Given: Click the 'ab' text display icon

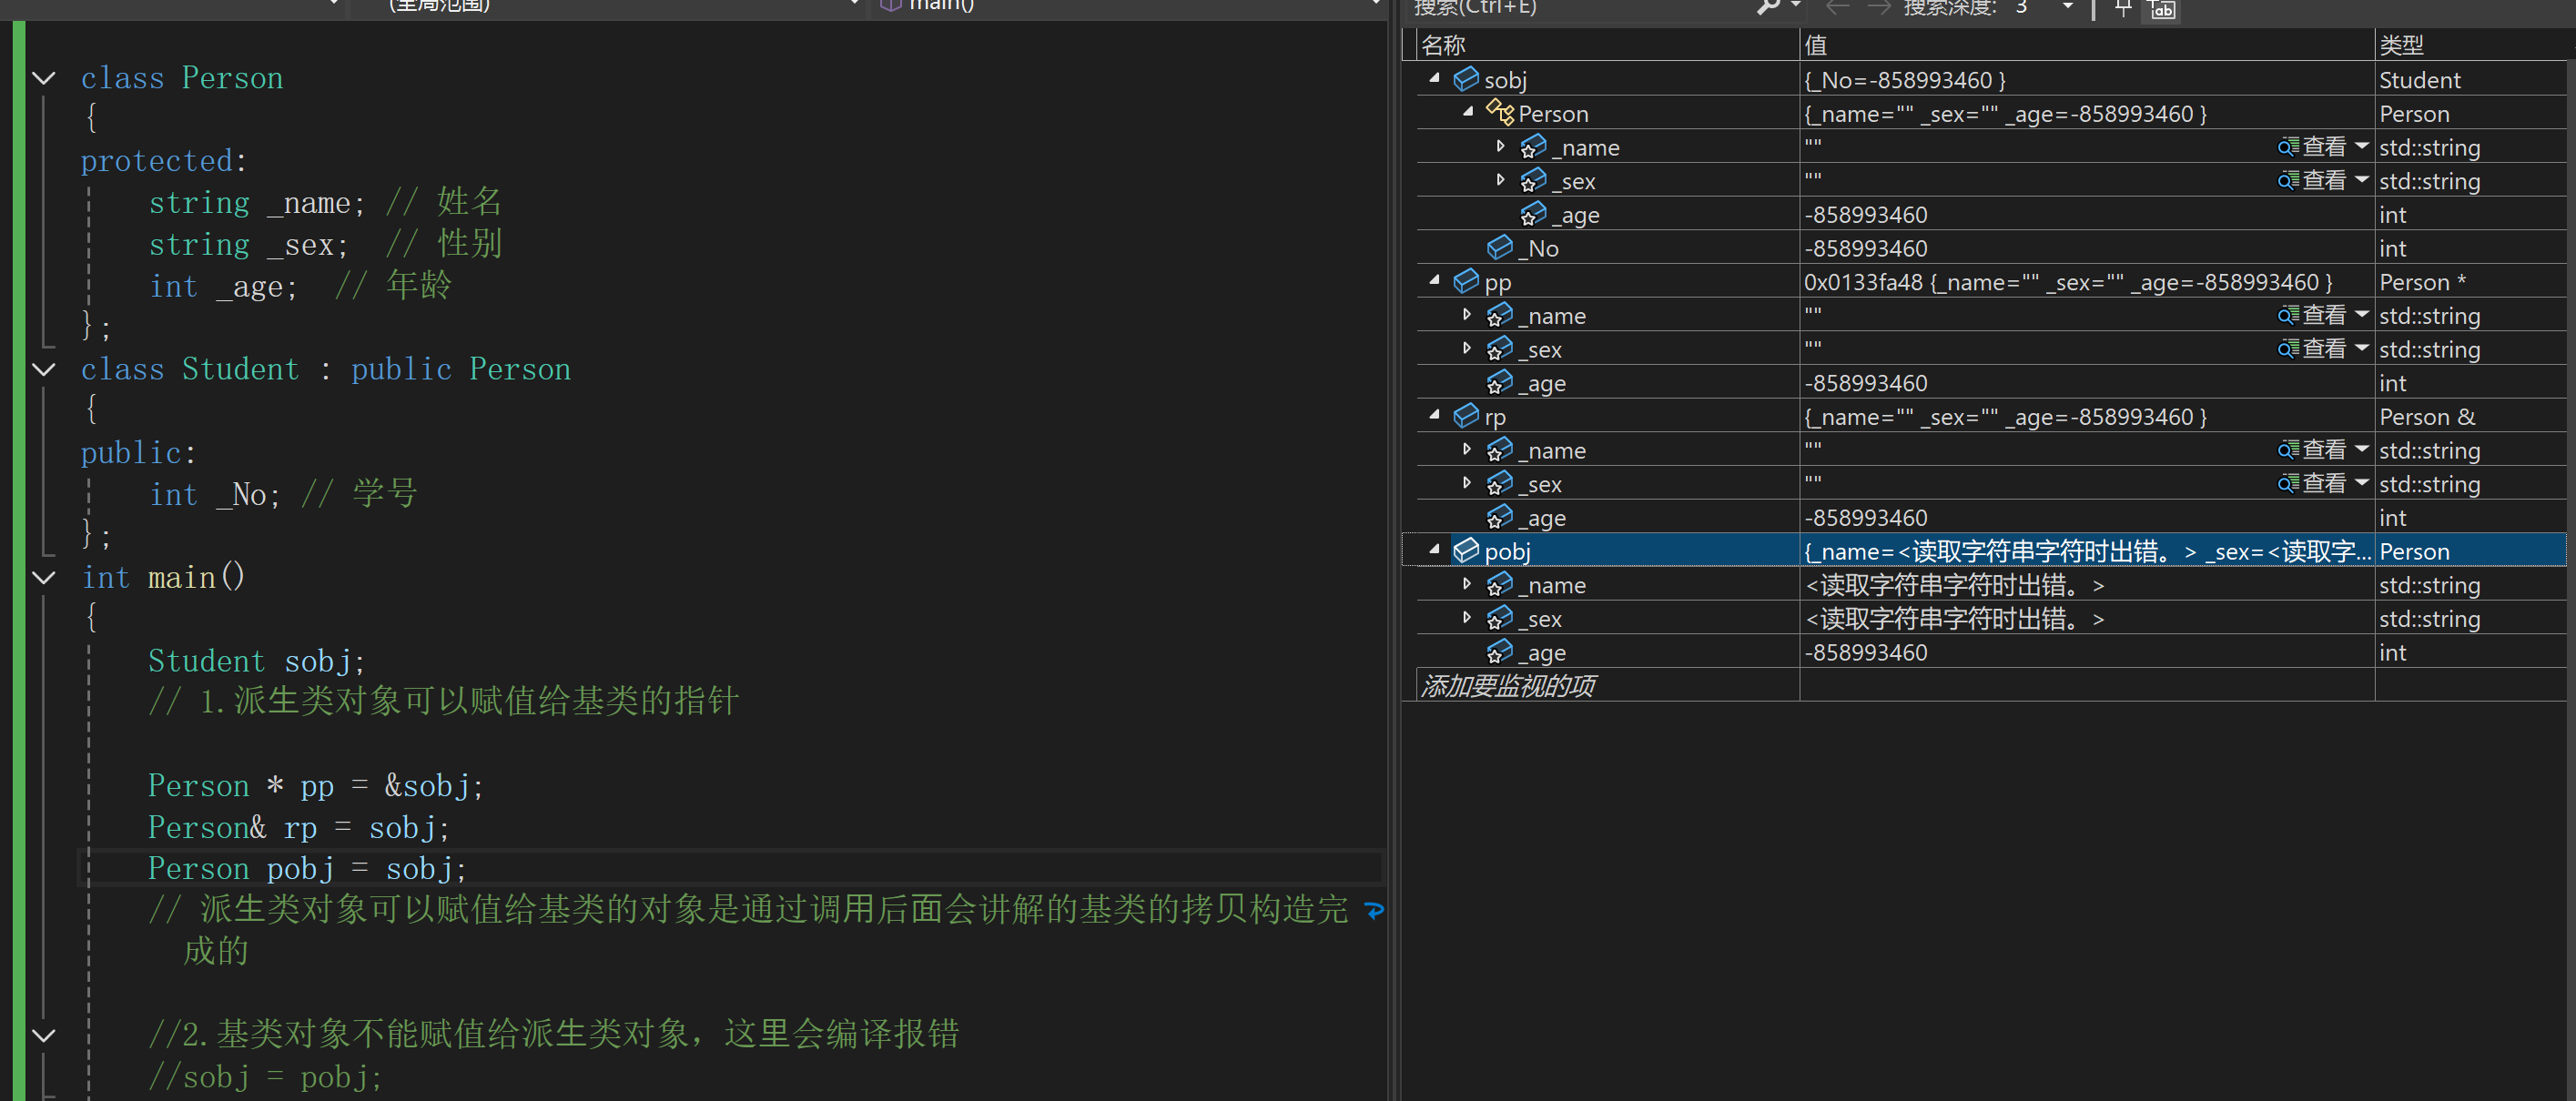Looking at the screenshot, I should pyautogui.click(x=2163, y=9).
